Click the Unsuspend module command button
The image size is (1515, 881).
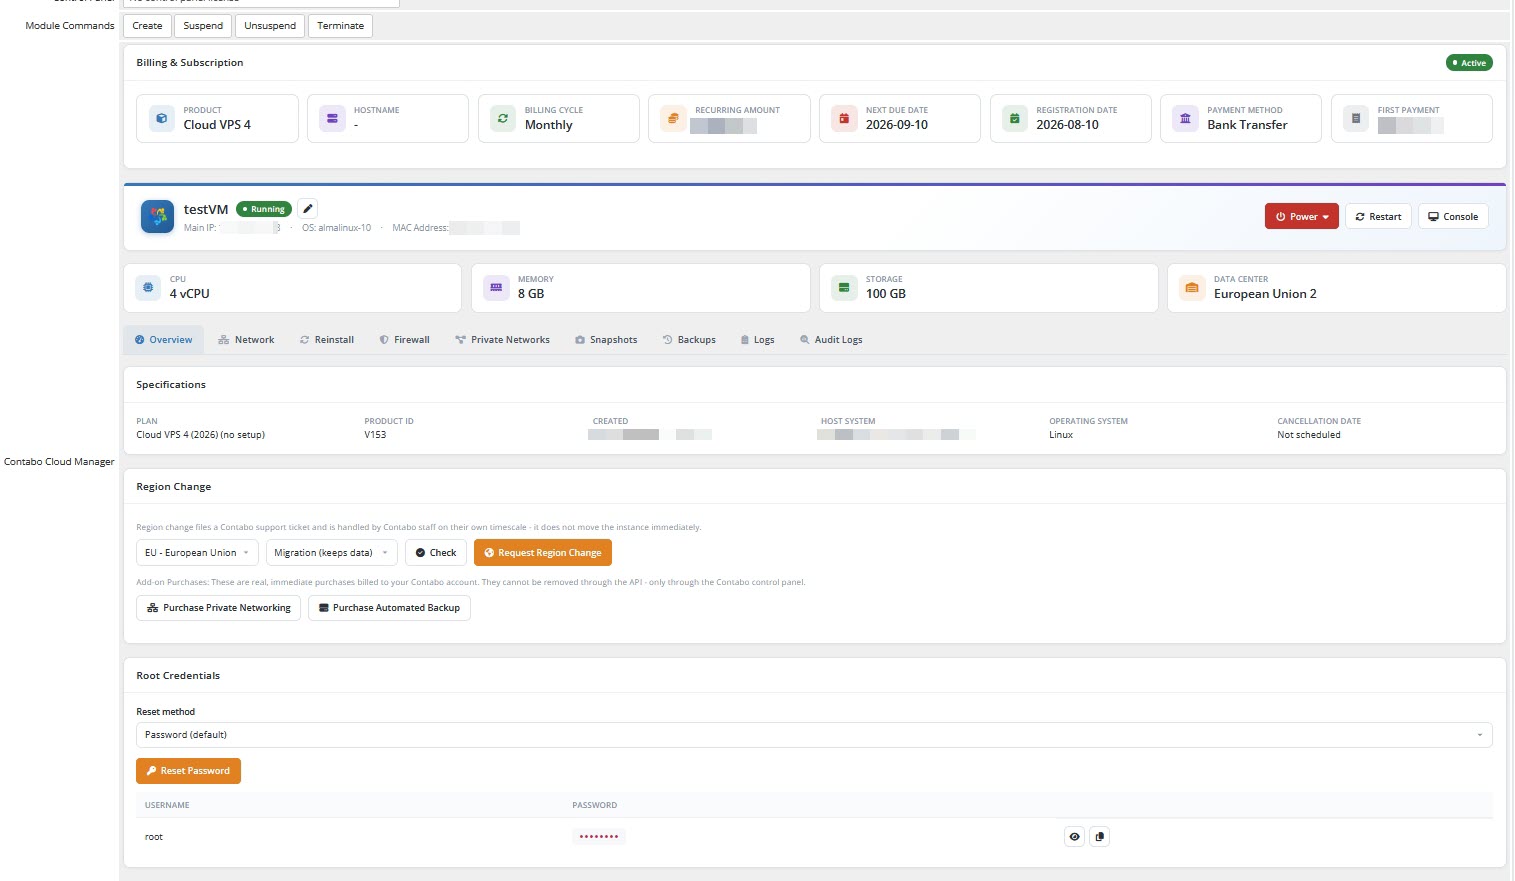pos(270,26)
